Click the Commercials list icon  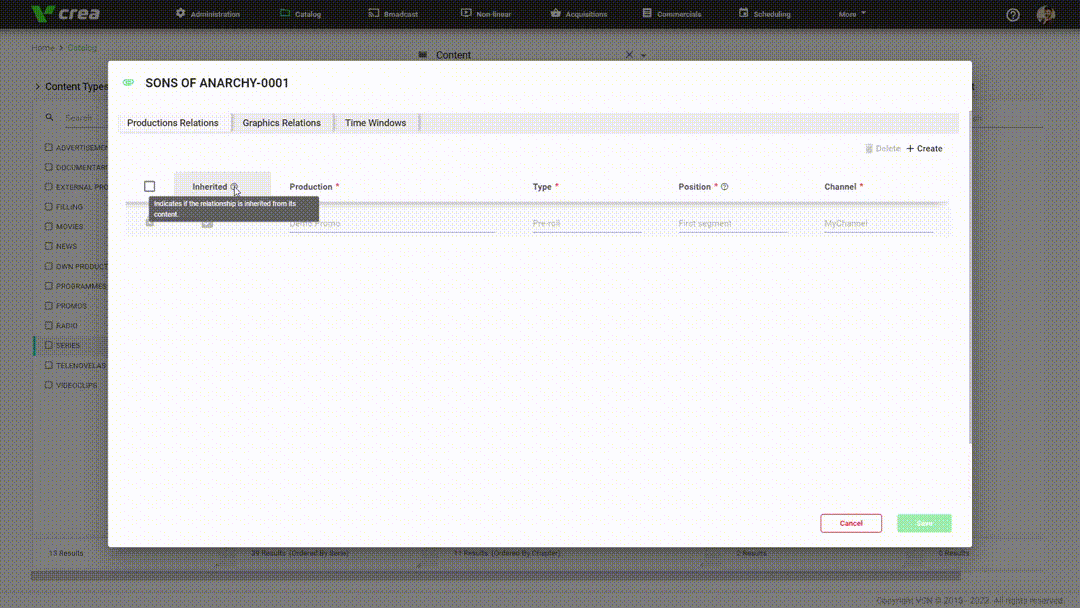[x=647, y=13]
